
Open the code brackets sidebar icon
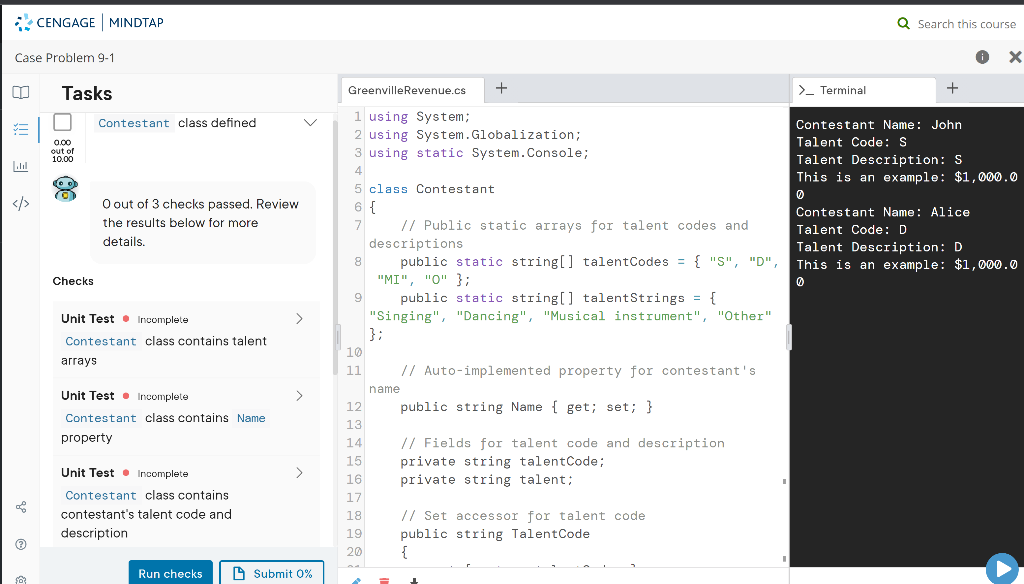21,203
